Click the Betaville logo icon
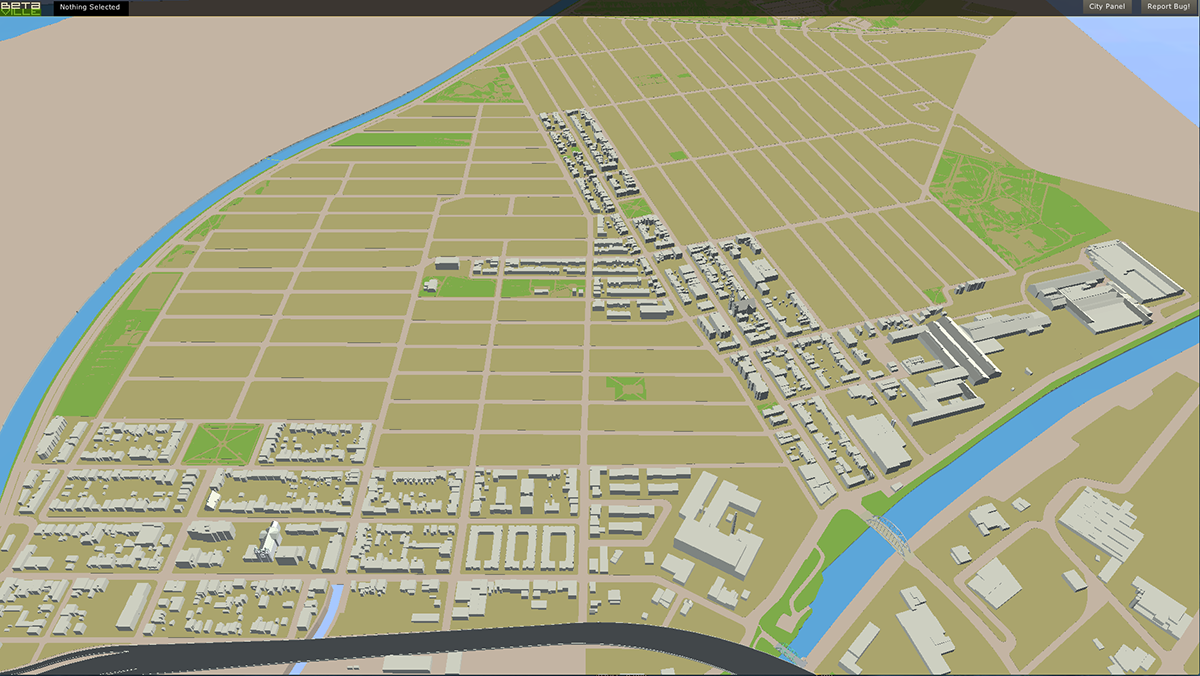 [x=21, y=8]
